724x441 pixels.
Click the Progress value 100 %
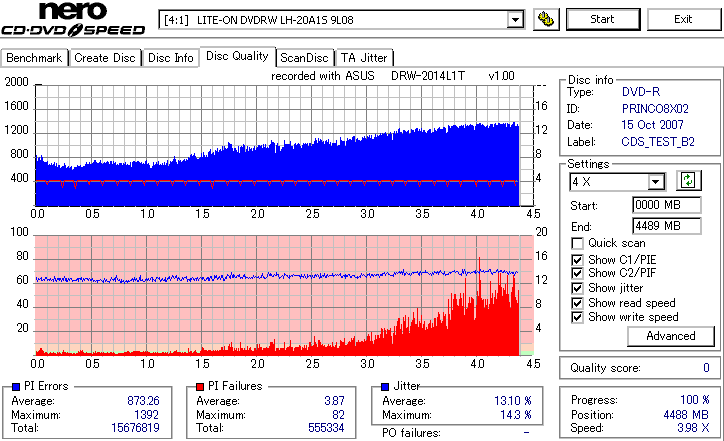694,400
